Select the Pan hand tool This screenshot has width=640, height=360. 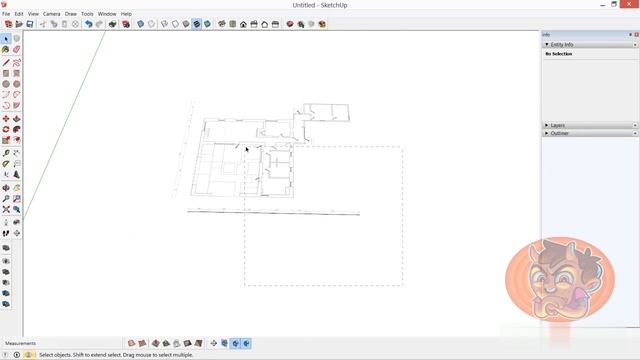point(16,188)
